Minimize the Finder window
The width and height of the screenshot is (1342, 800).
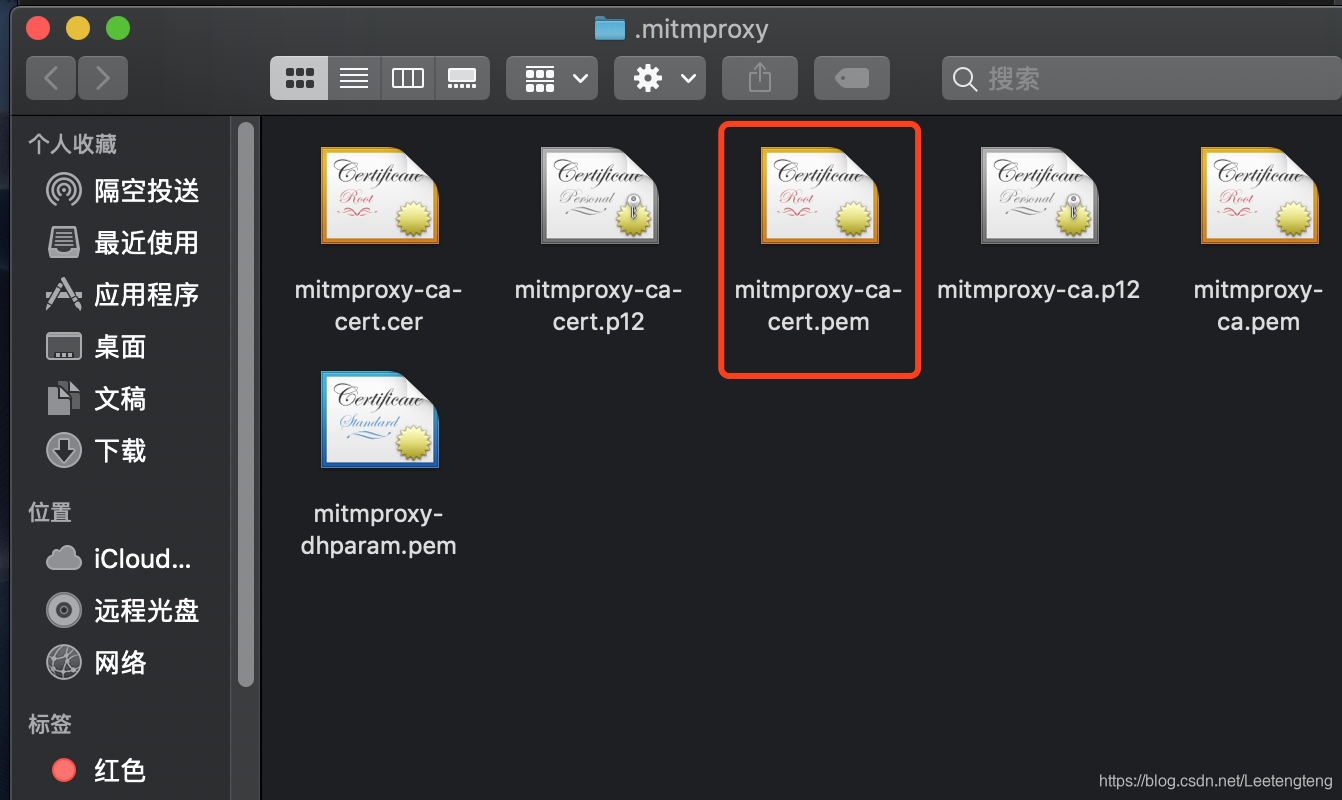78,28
